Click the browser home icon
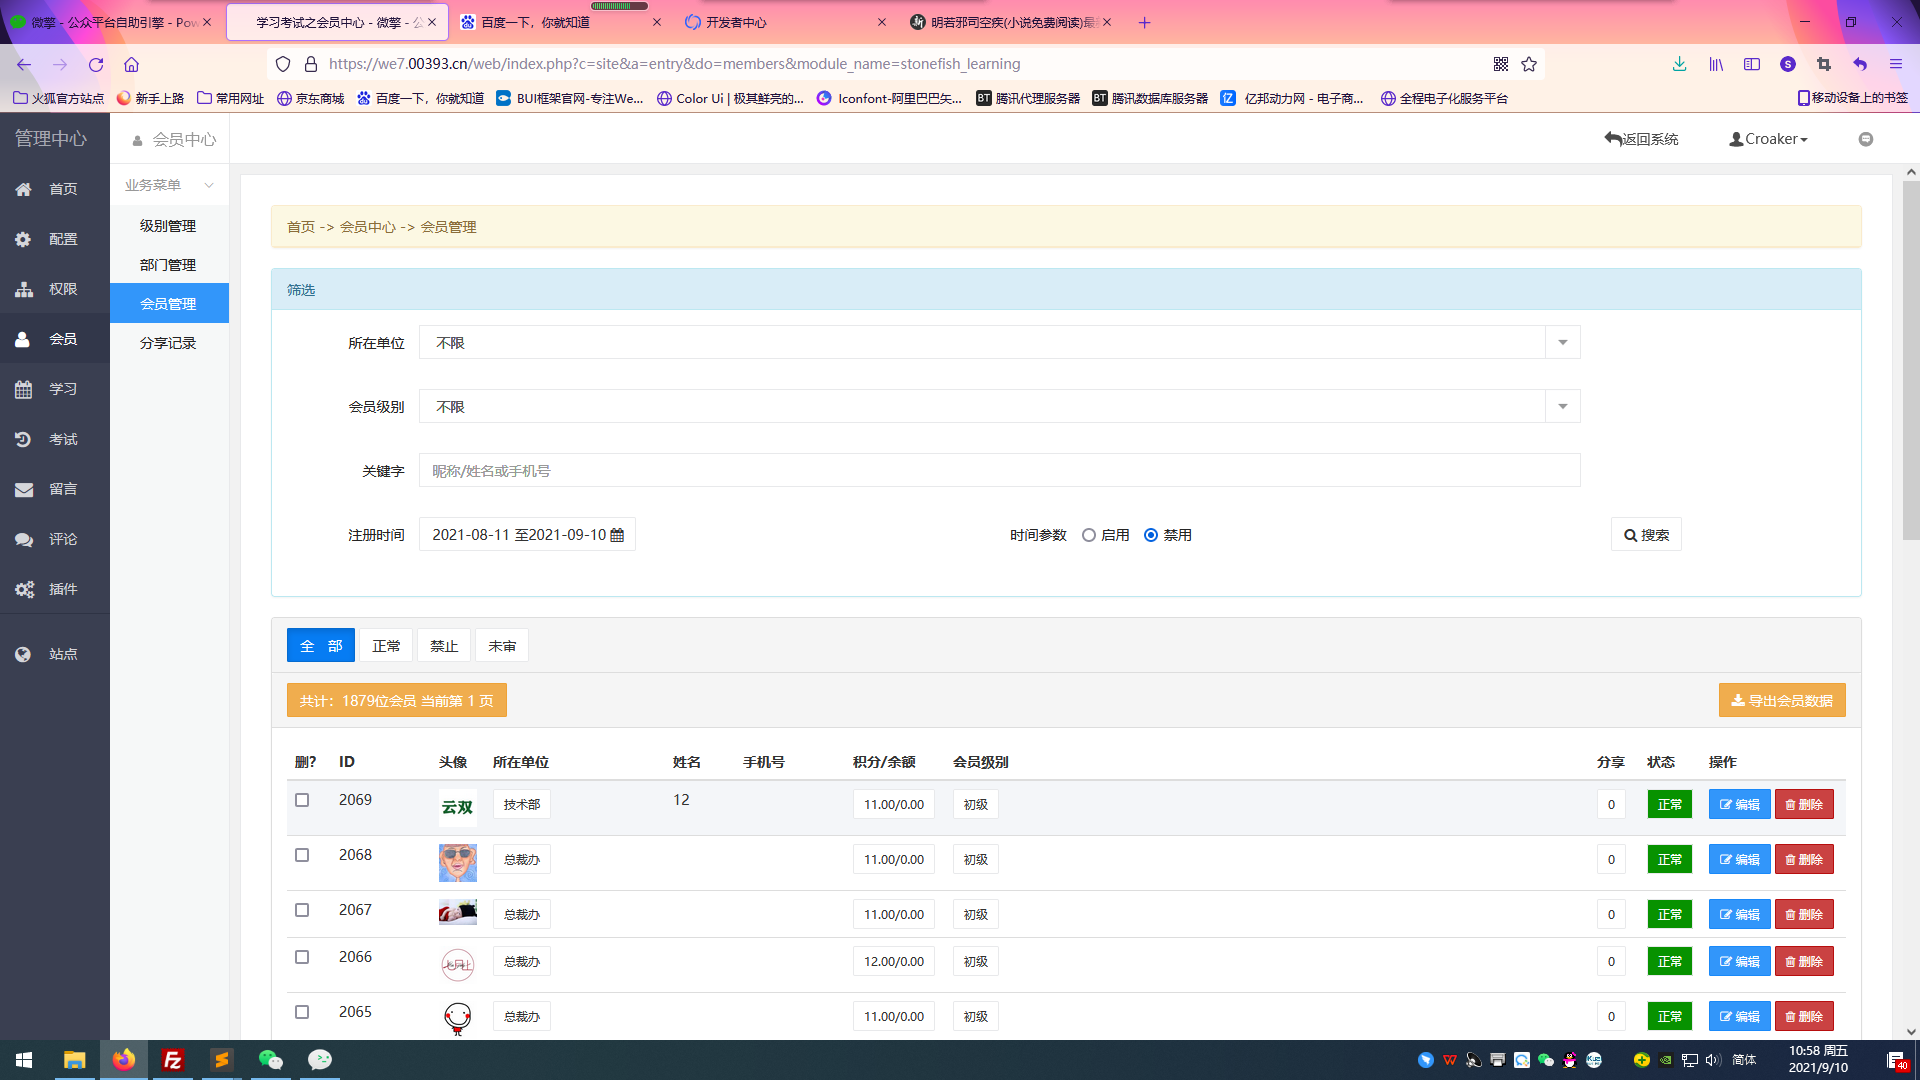This screenshot has height=1080, width=1920. (131, 64)
